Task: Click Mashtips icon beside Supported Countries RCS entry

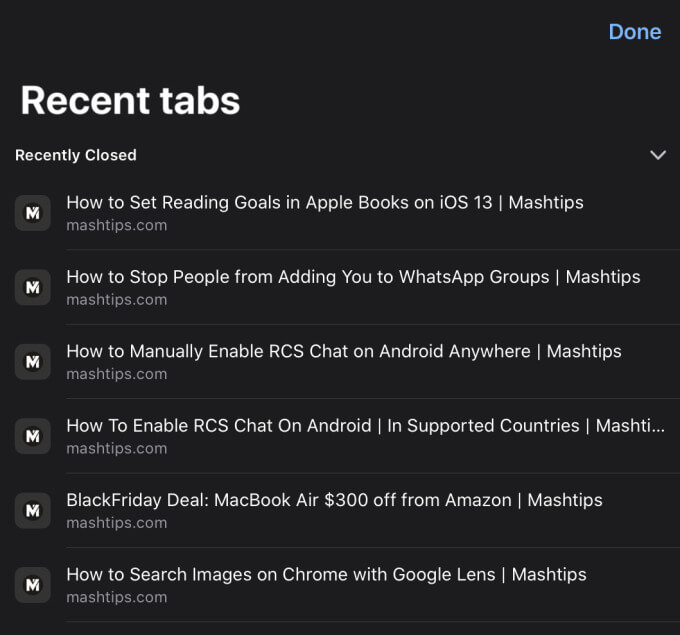Action: pos(33,437)
